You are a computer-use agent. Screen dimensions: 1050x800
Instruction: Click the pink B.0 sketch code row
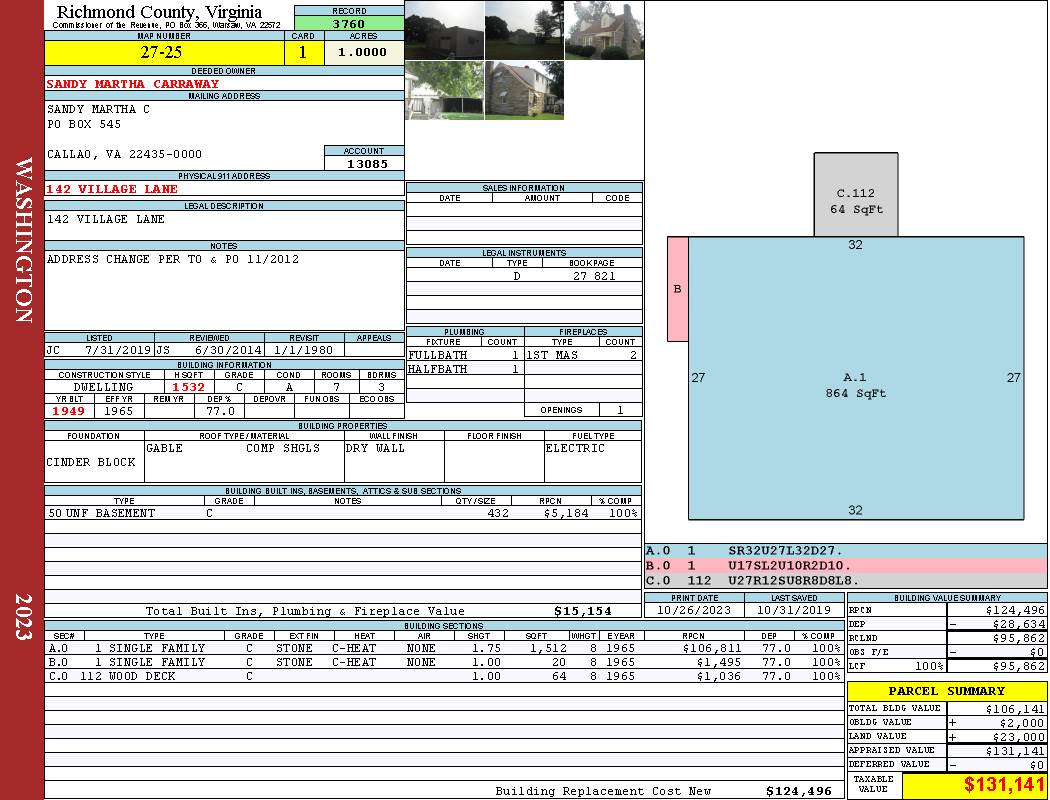845,565
